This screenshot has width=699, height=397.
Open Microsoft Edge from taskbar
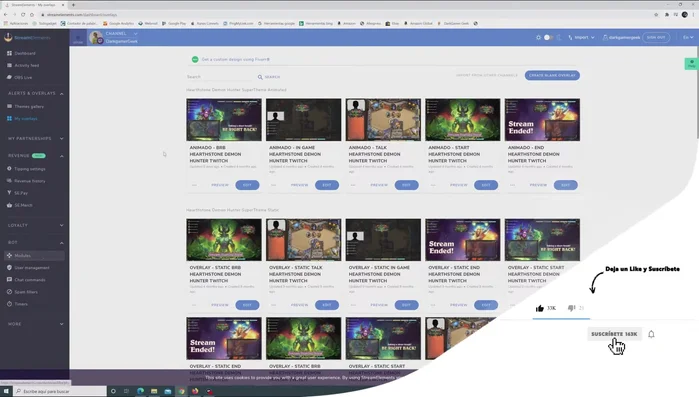[140, 391]
